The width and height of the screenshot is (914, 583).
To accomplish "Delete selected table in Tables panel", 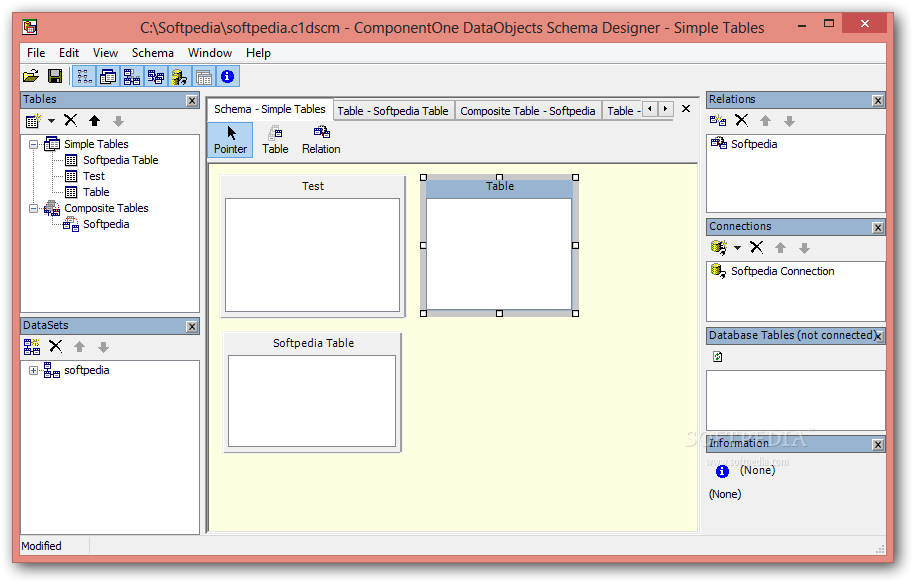I will [71, 121].
